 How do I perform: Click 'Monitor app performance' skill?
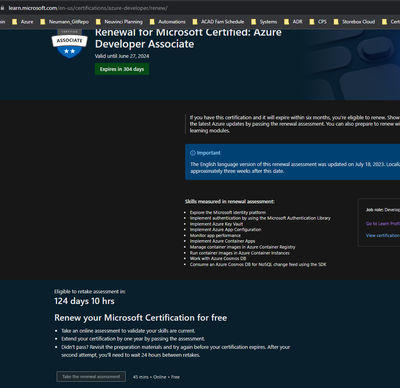[x=215, y=235]
